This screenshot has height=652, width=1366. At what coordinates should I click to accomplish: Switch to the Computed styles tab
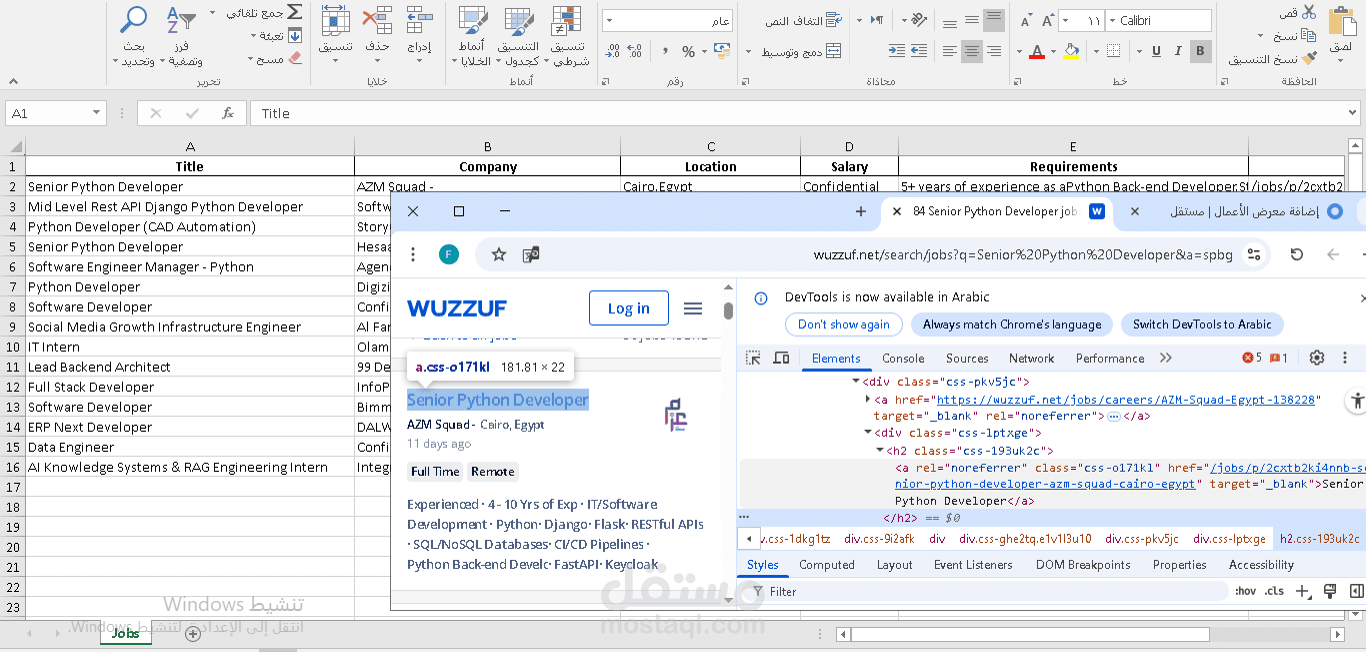pyautogui.click(x=827, y=565)
